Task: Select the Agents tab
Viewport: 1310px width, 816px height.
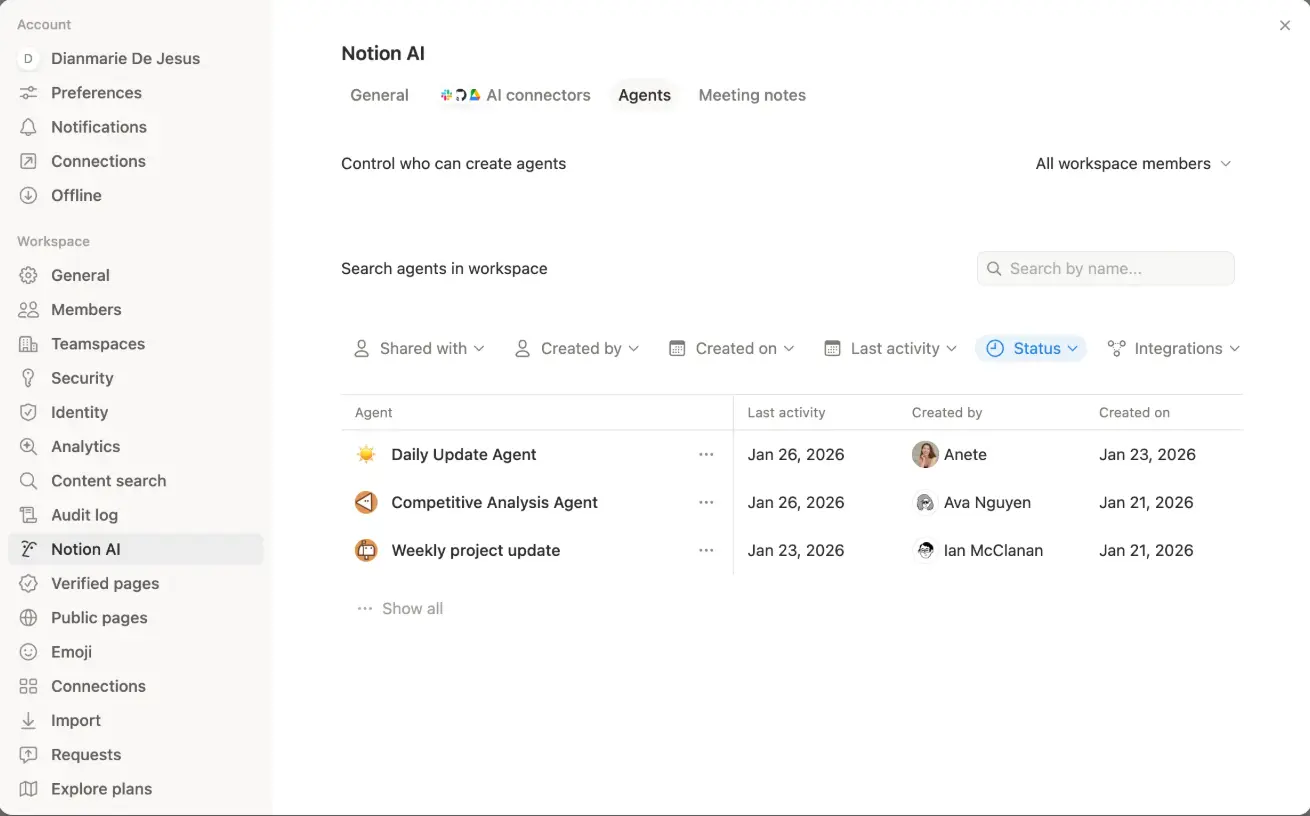Action: pos(644,95)
